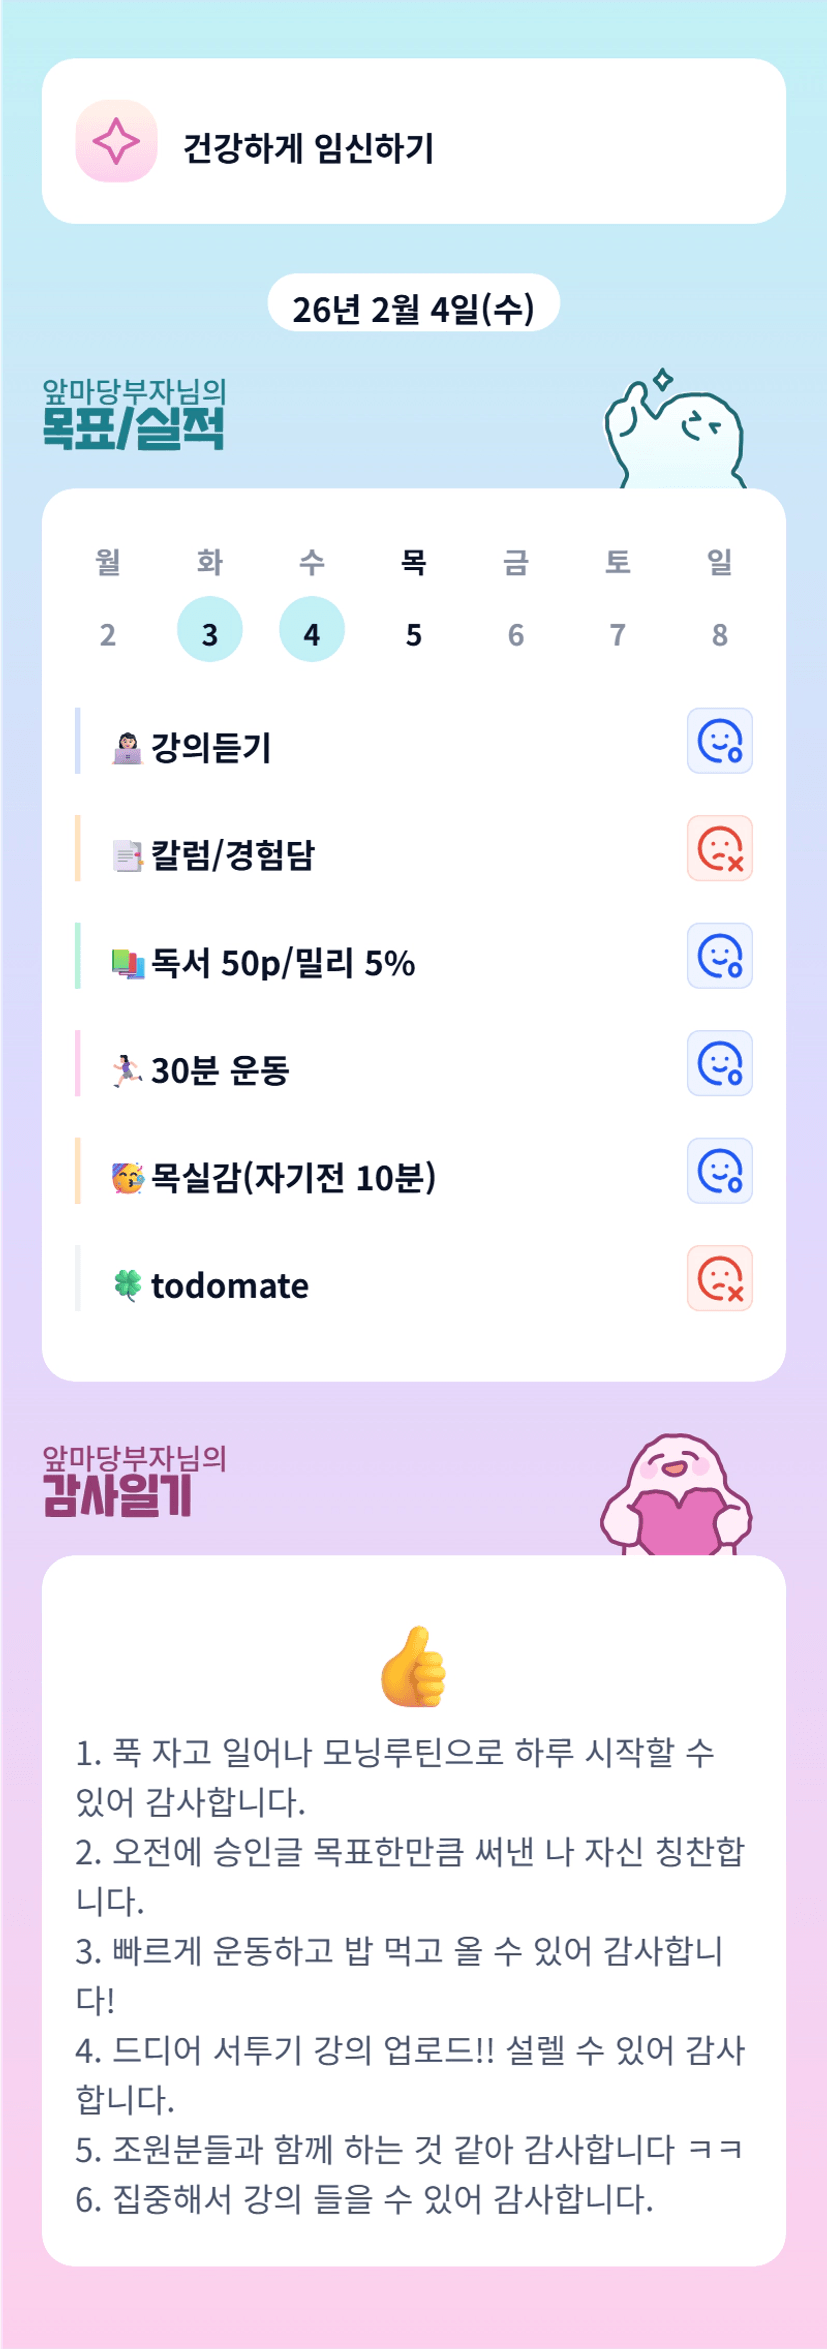
Task: Click sad face icon for todomate
Action: click(719, 1278)
